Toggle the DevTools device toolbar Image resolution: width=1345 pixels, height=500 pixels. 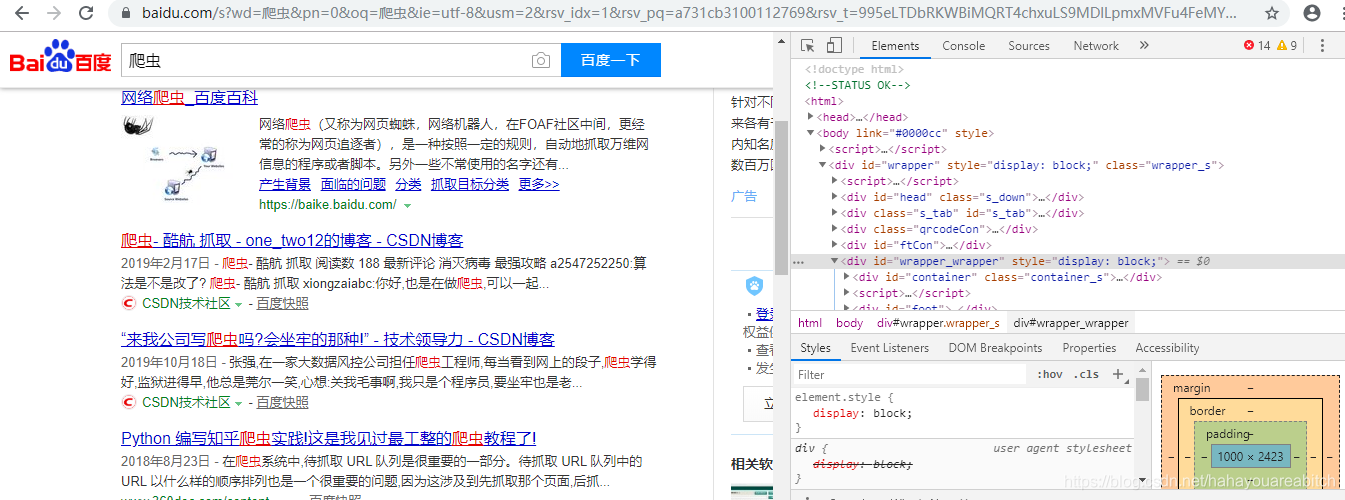834,45
